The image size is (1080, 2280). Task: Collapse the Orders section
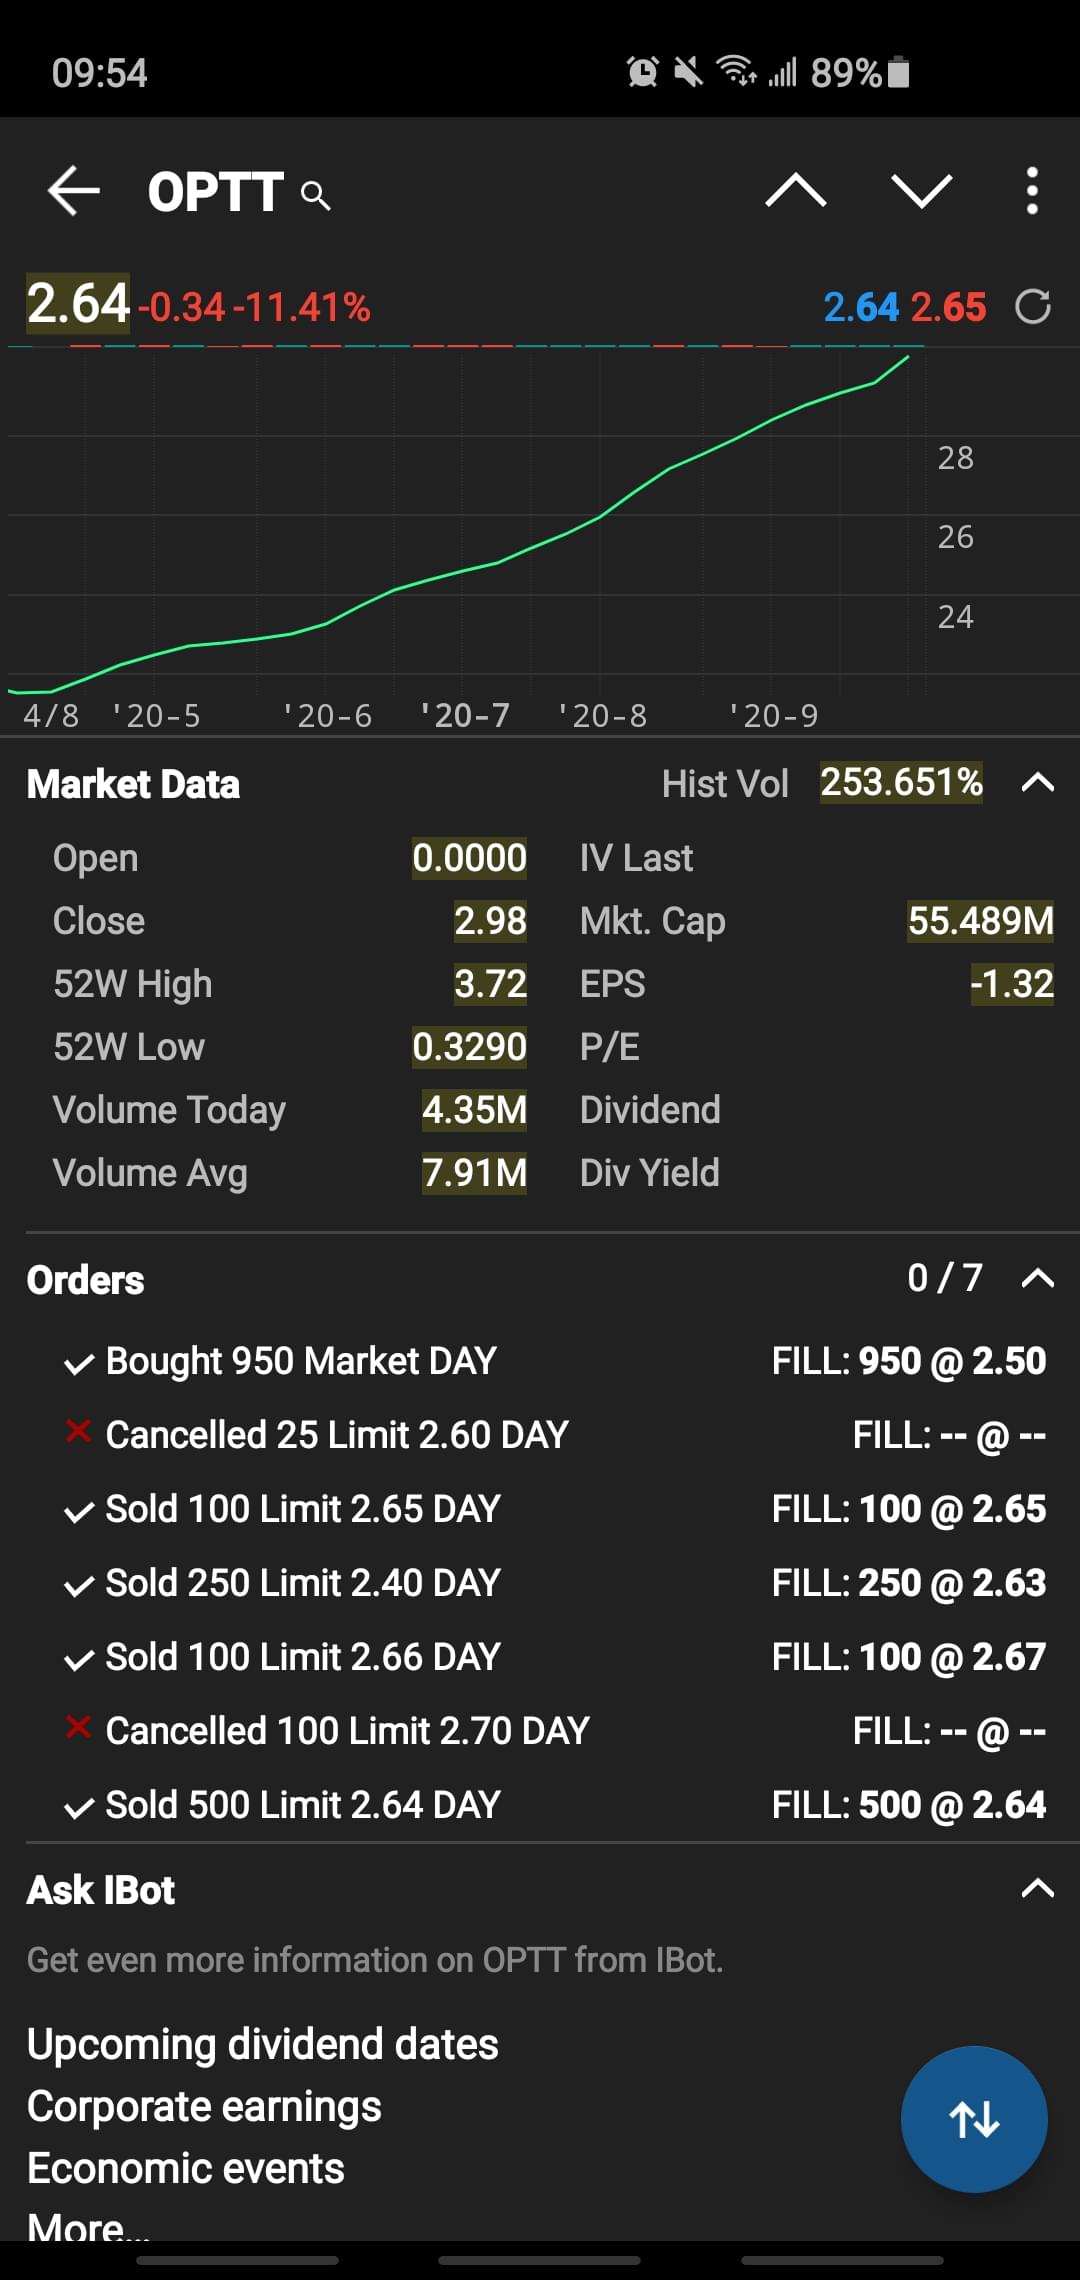click(1037, 1278)
